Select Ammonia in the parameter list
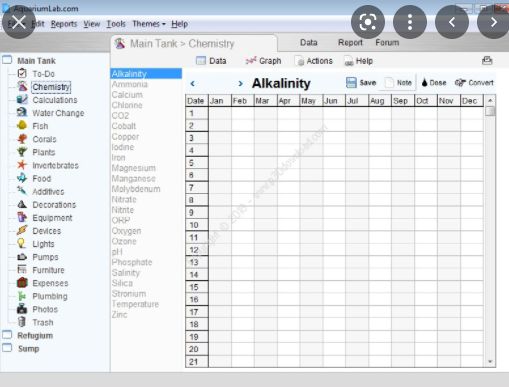This screenshot has height=387, width=509. pos(130,84)
